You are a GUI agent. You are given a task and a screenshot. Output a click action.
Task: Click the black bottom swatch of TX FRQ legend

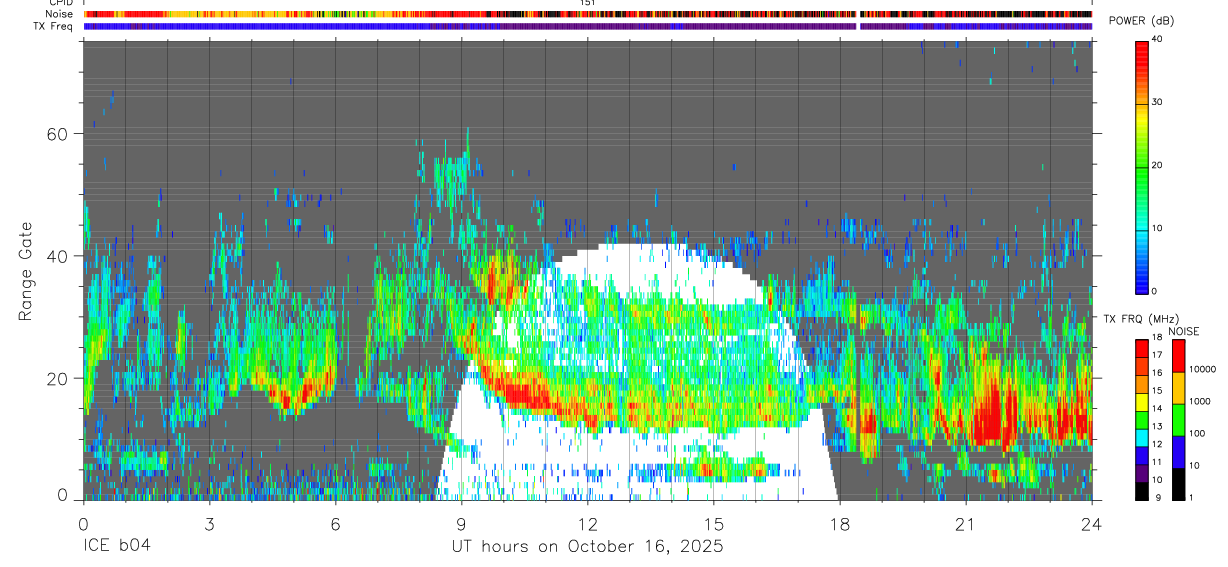tap(1142, 491)
